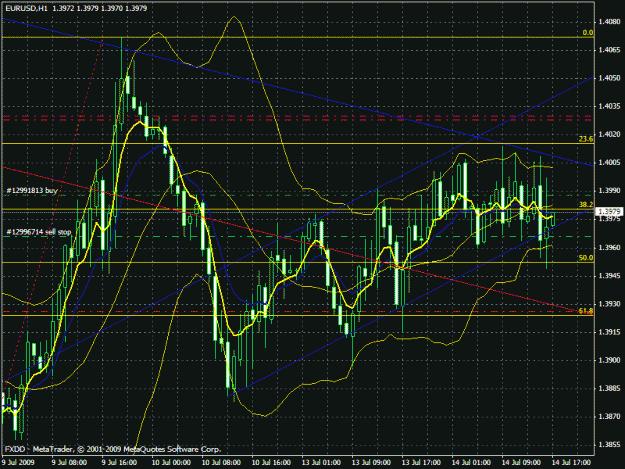Click the 1.4020 price axis label

pos(610,134)
